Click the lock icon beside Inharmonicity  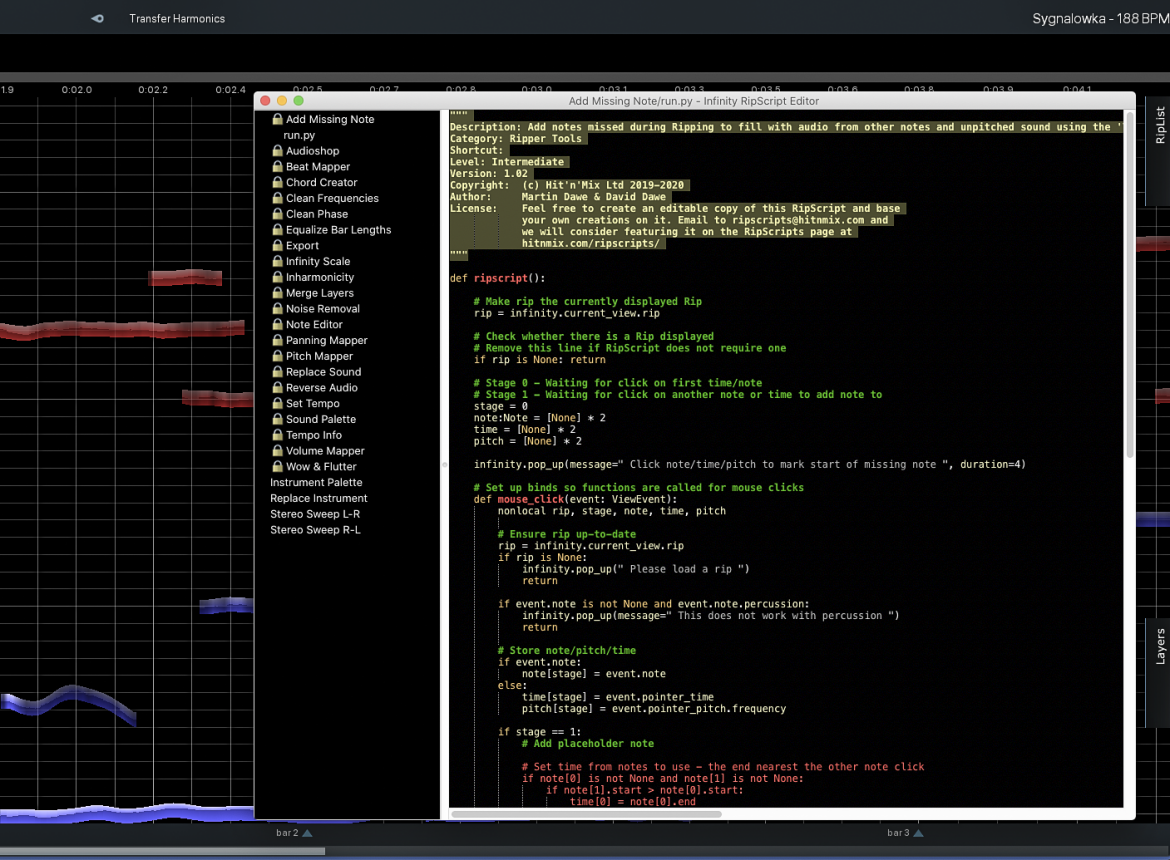click(277, 276)
